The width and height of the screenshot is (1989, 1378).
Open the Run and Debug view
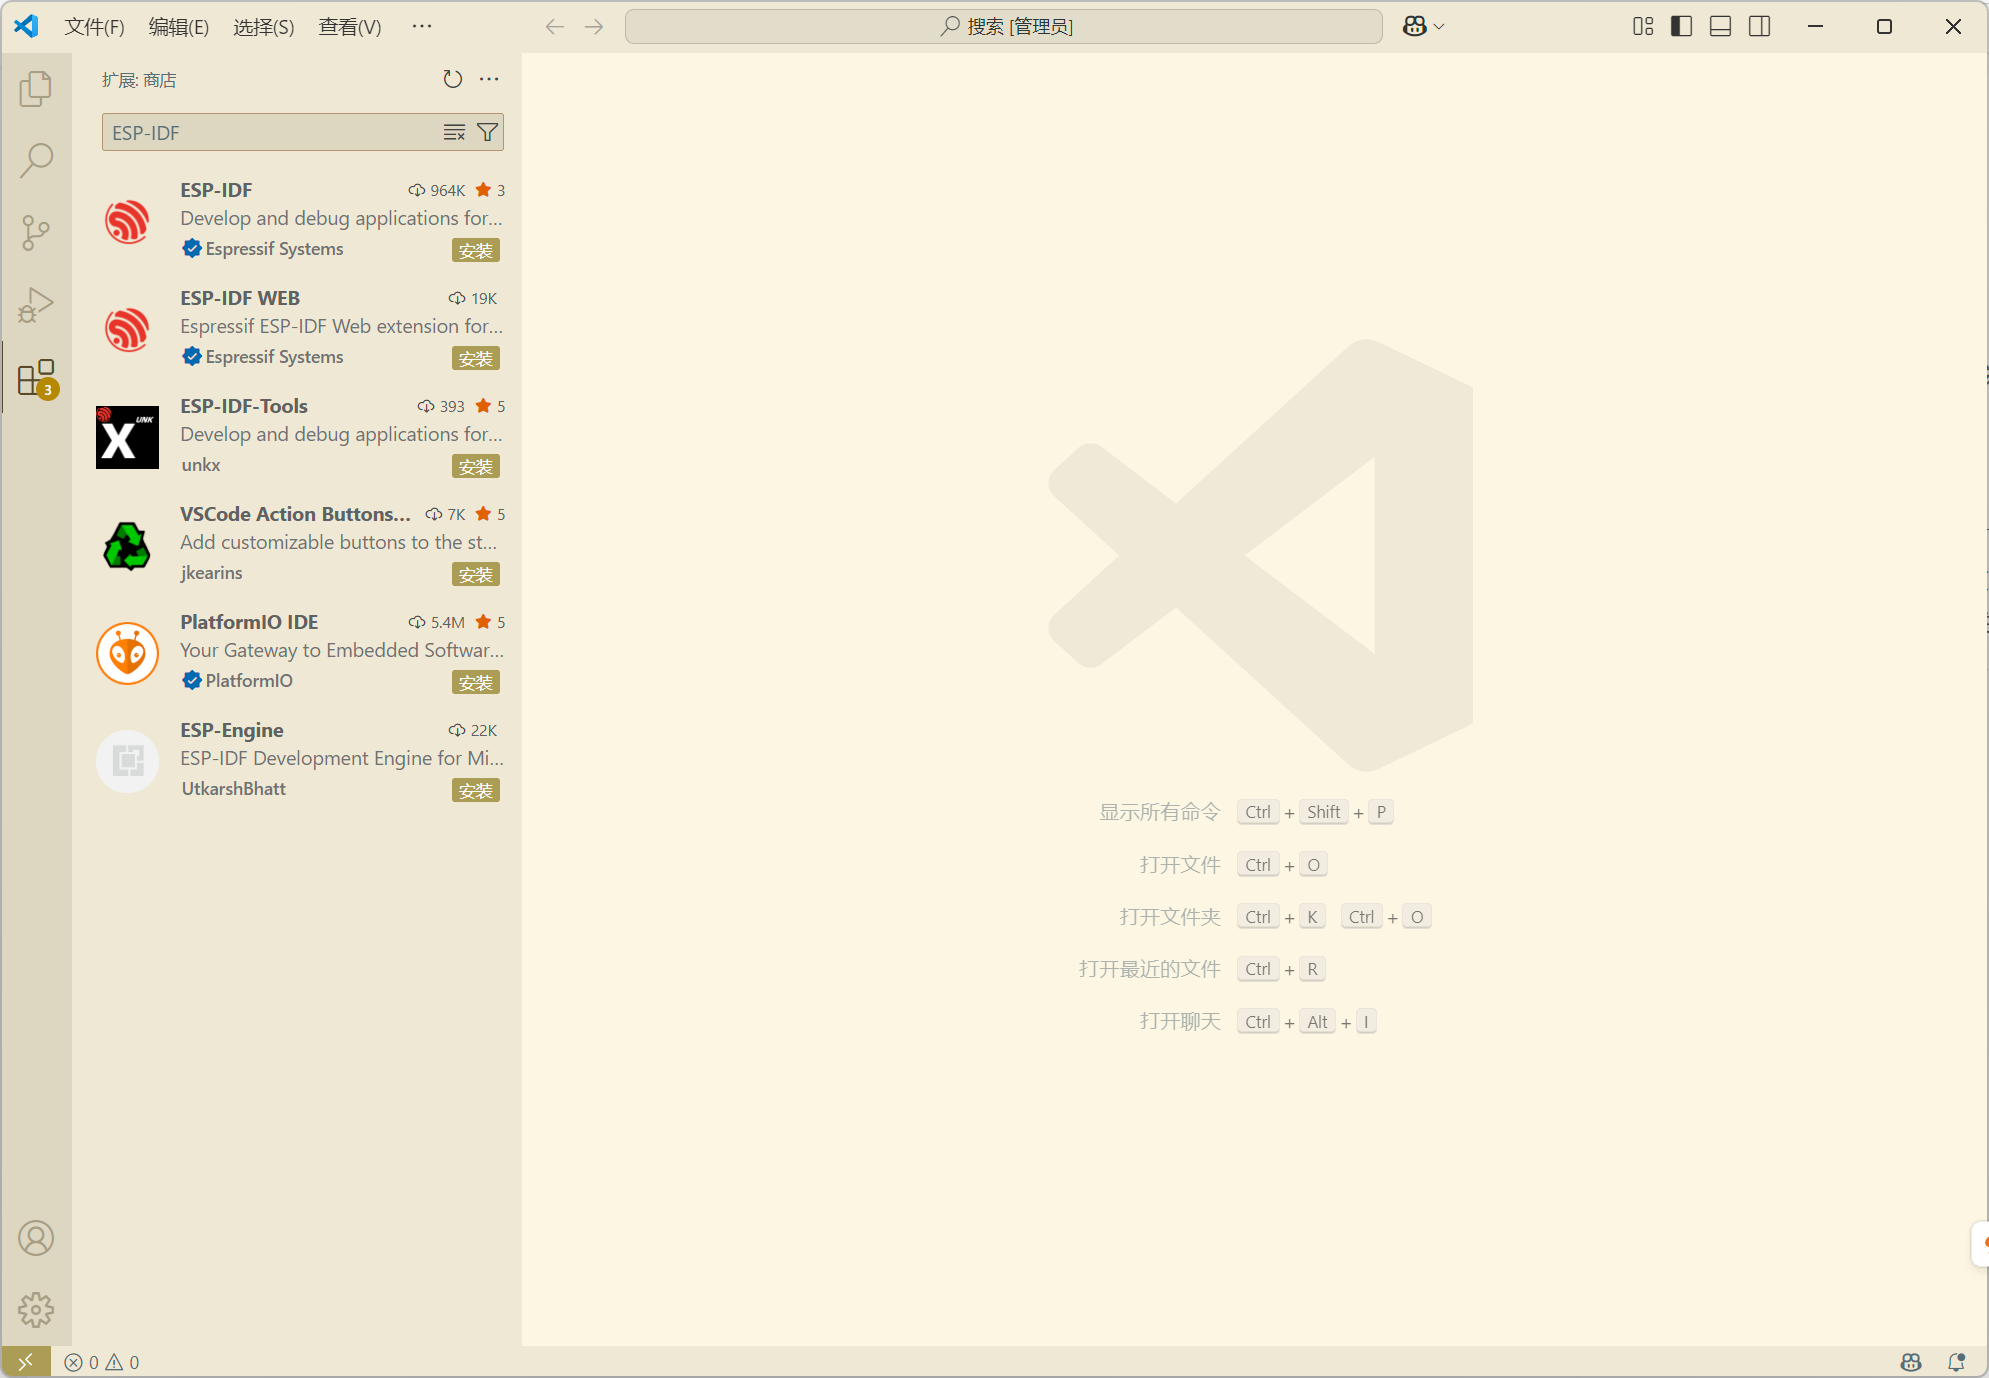click(36, 305)
